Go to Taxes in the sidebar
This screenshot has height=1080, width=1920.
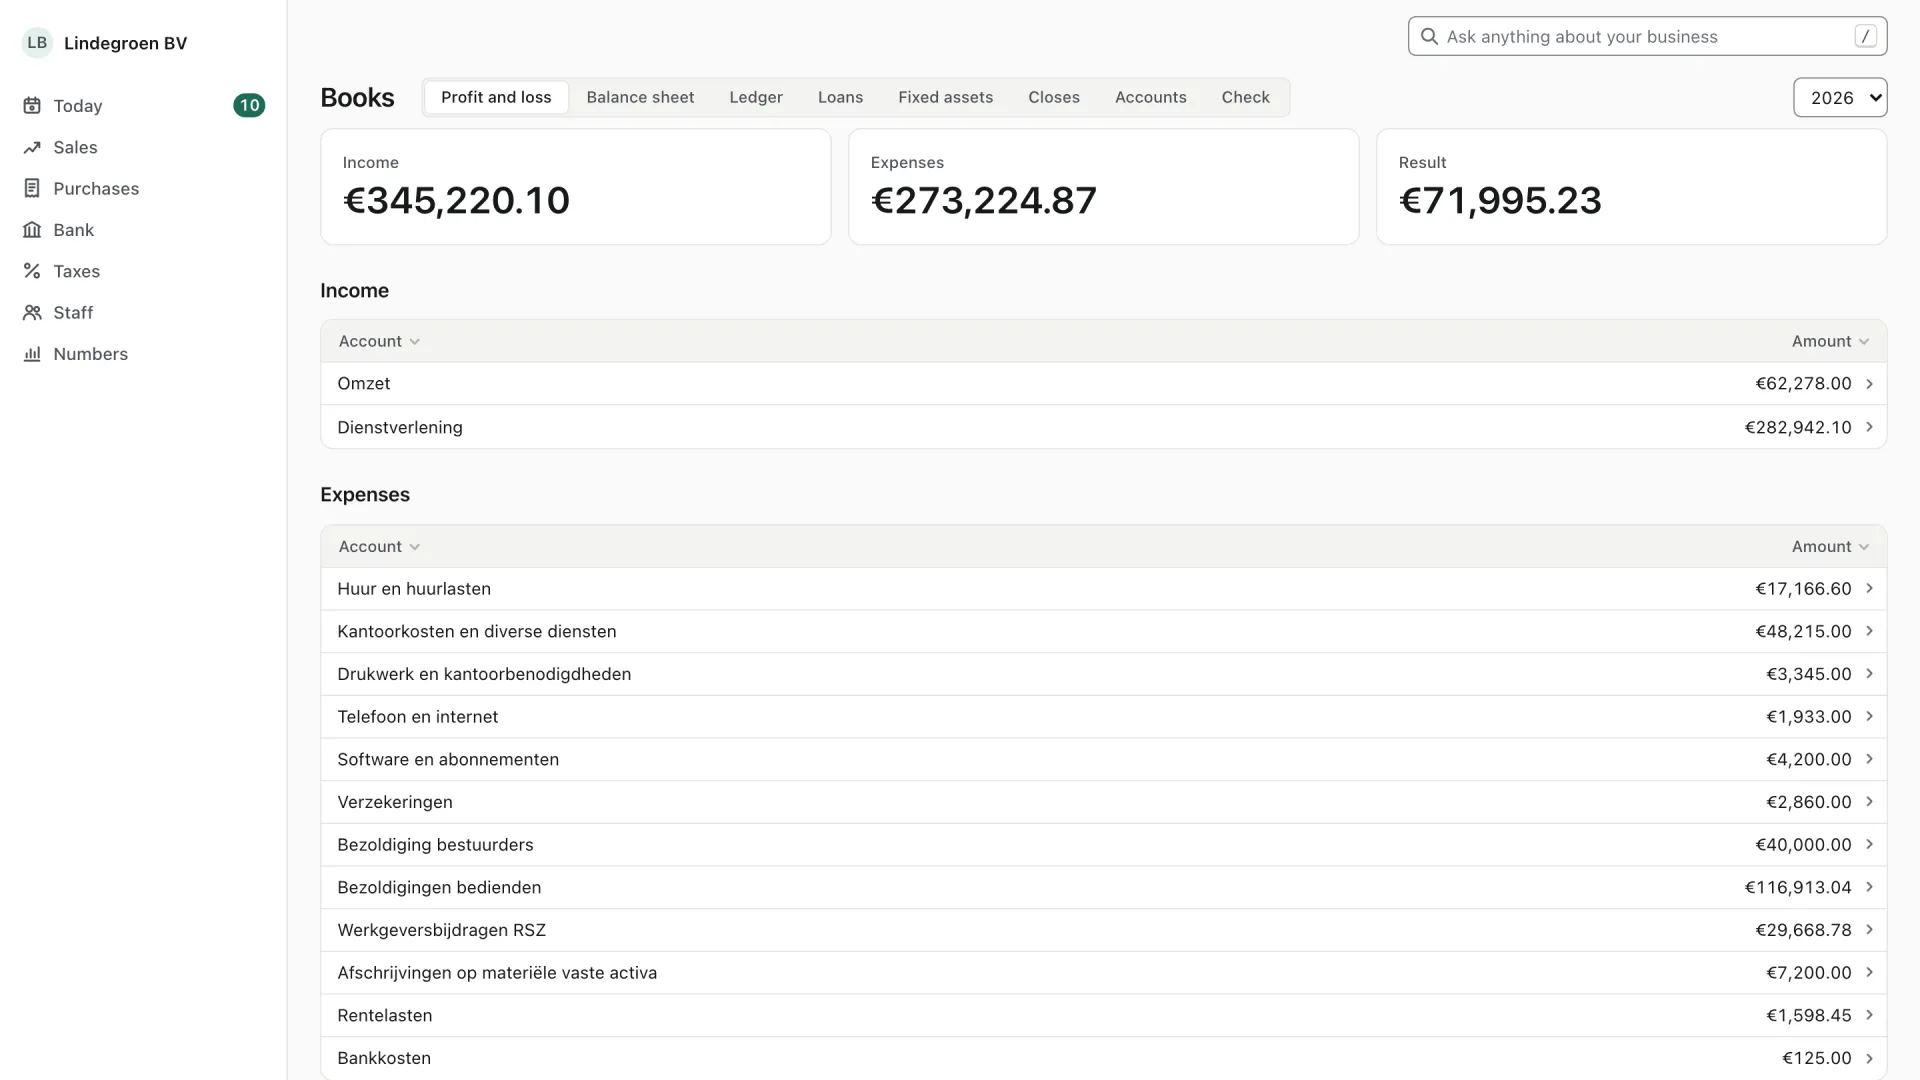click(x=143, y=271)
